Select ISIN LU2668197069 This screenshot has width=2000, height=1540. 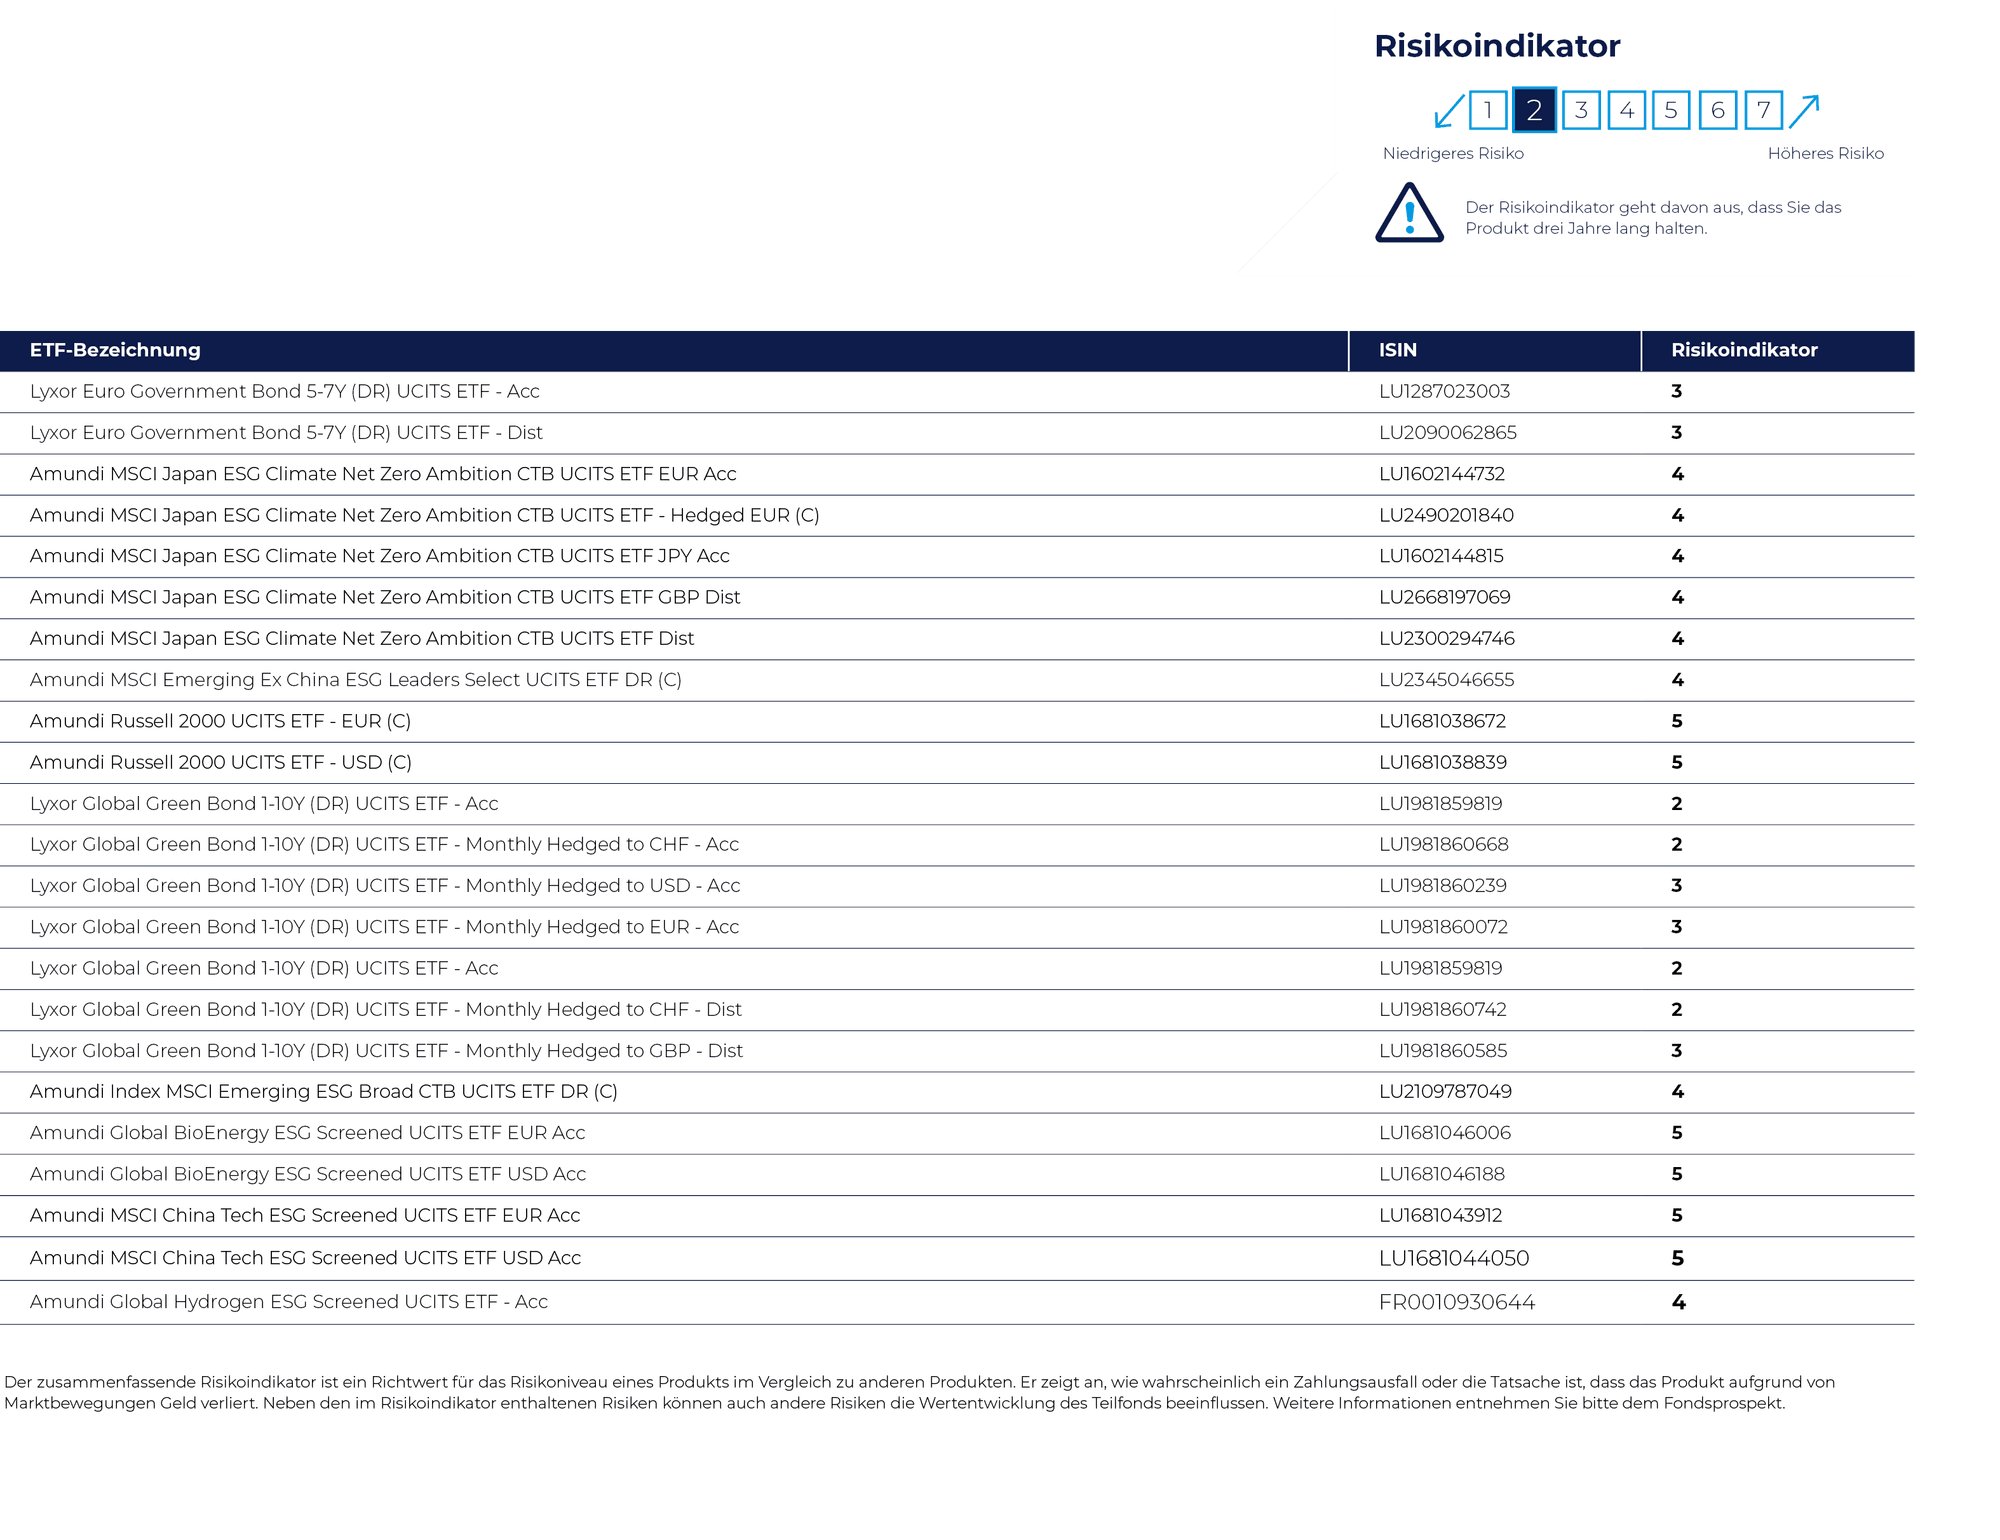tap(1445, 597)
